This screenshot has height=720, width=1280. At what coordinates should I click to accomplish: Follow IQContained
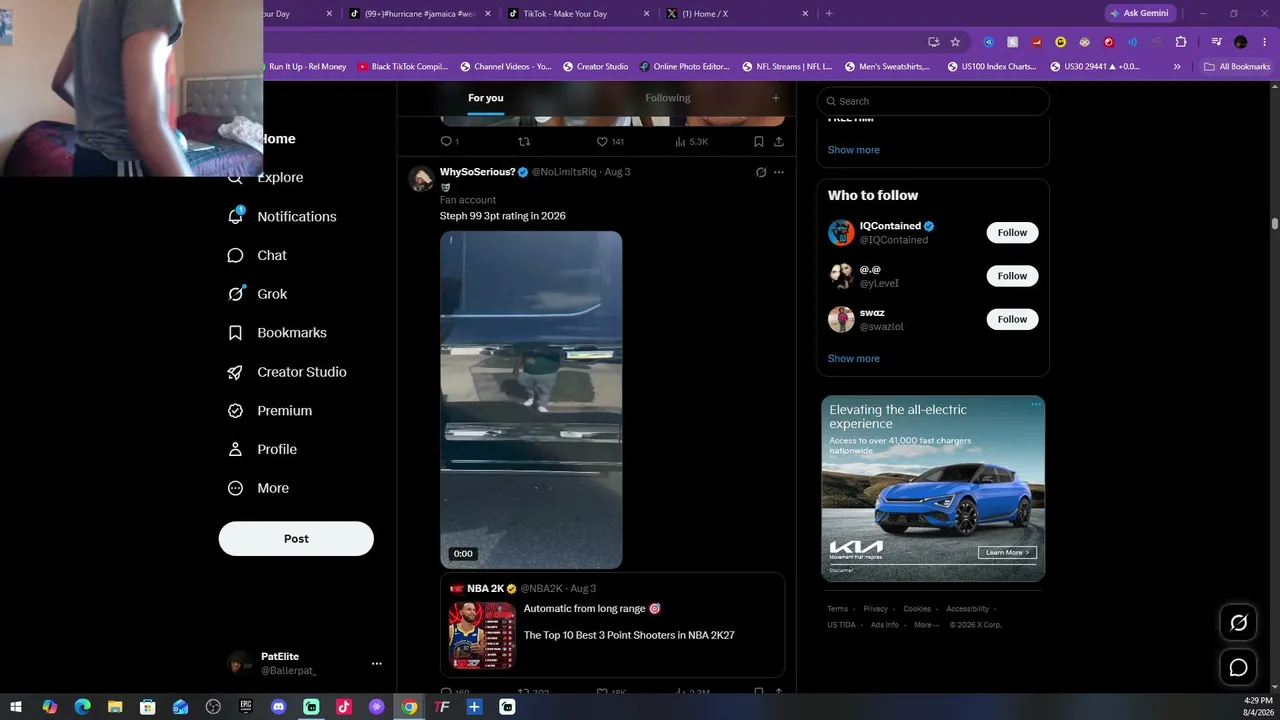1012,233
